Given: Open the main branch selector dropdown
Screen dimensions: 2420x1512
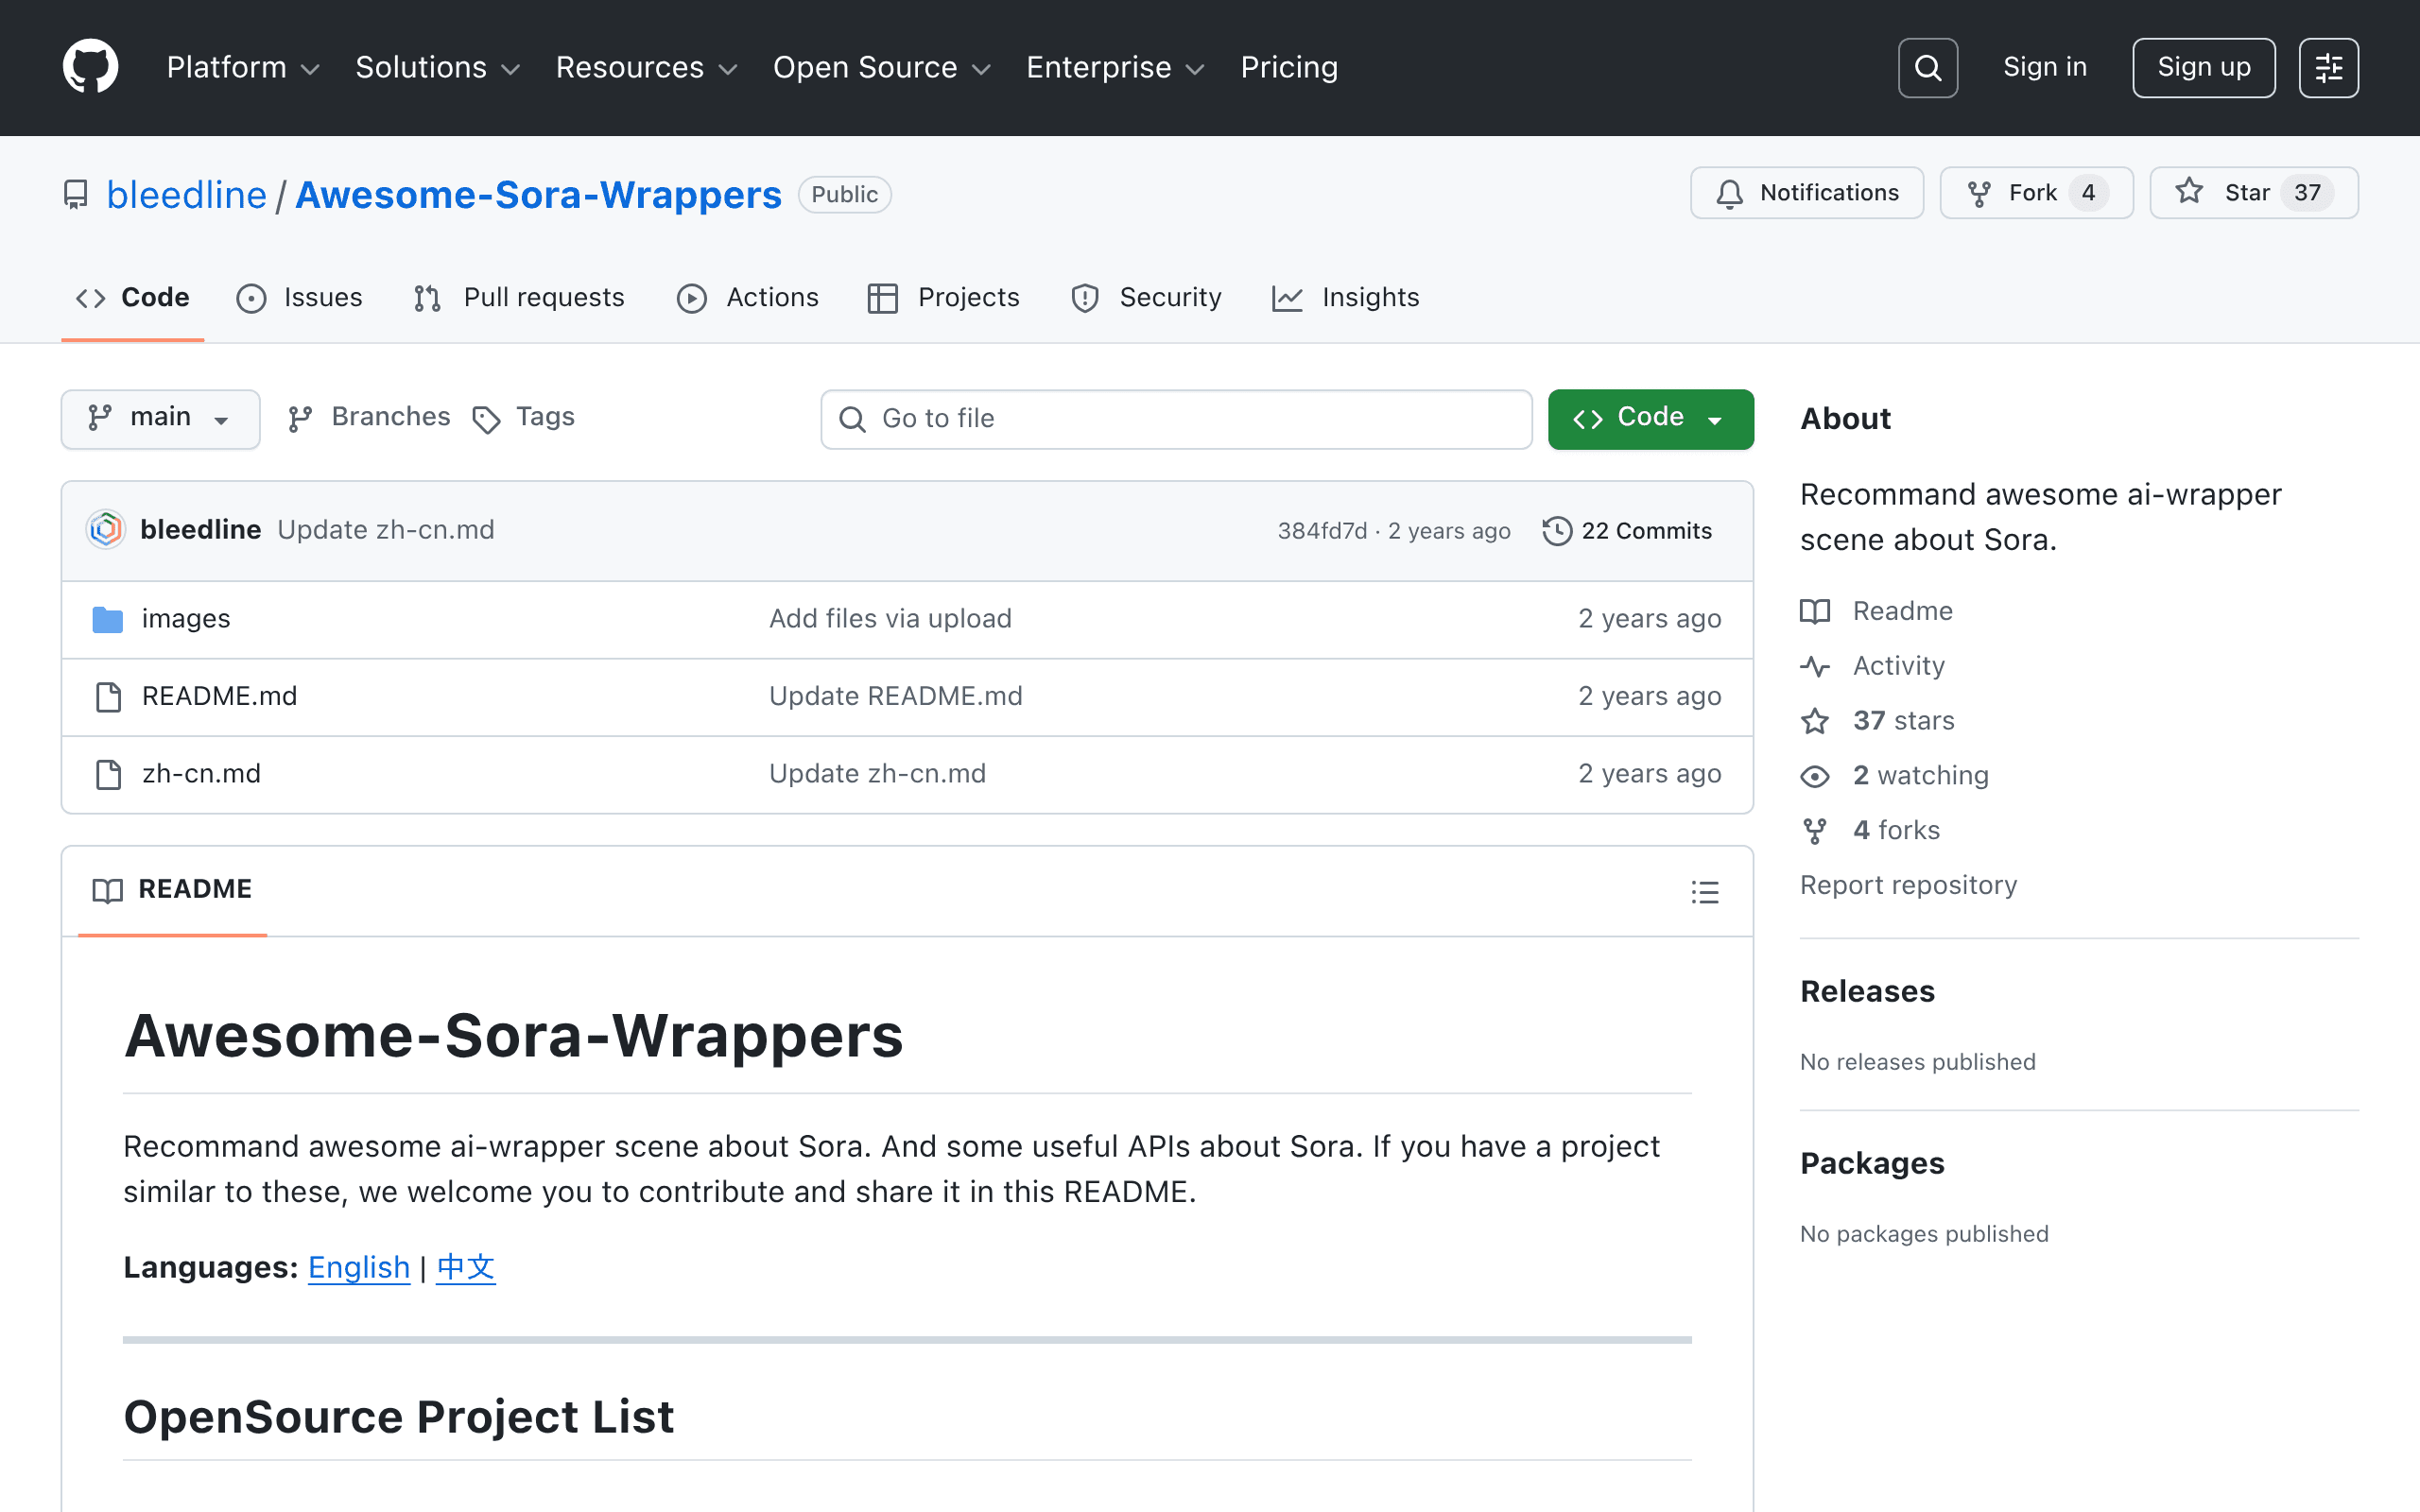Looking at the screenshot, I should (x=160, y=419).
